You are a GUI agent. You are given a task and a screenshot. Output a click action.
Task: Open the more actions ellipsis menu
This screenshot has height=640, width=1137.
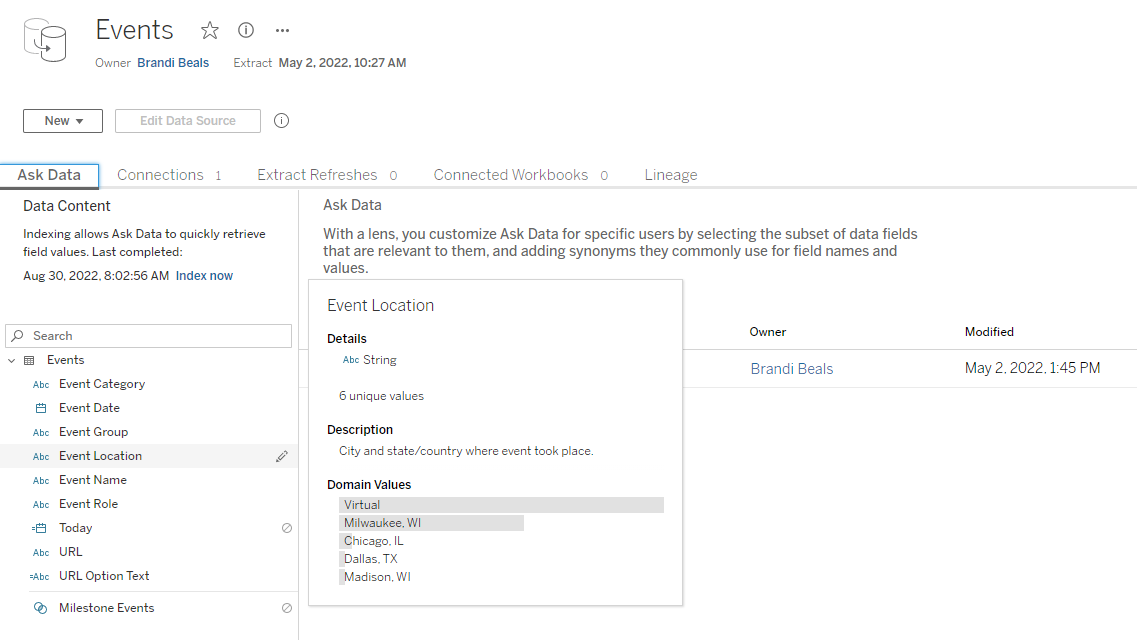282,31
